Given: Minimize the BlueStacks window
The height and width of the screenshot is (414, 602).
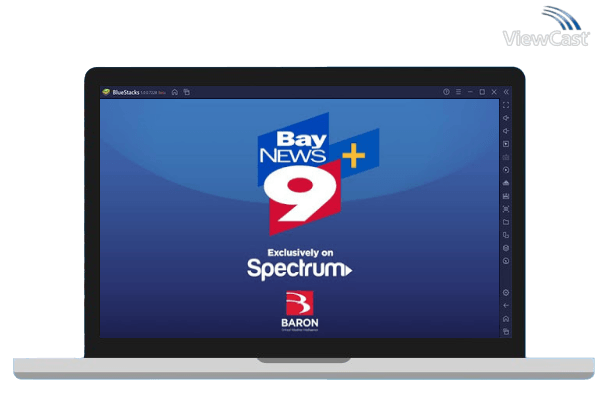Looking at the screenshot, I should click(x=470, y=92).
